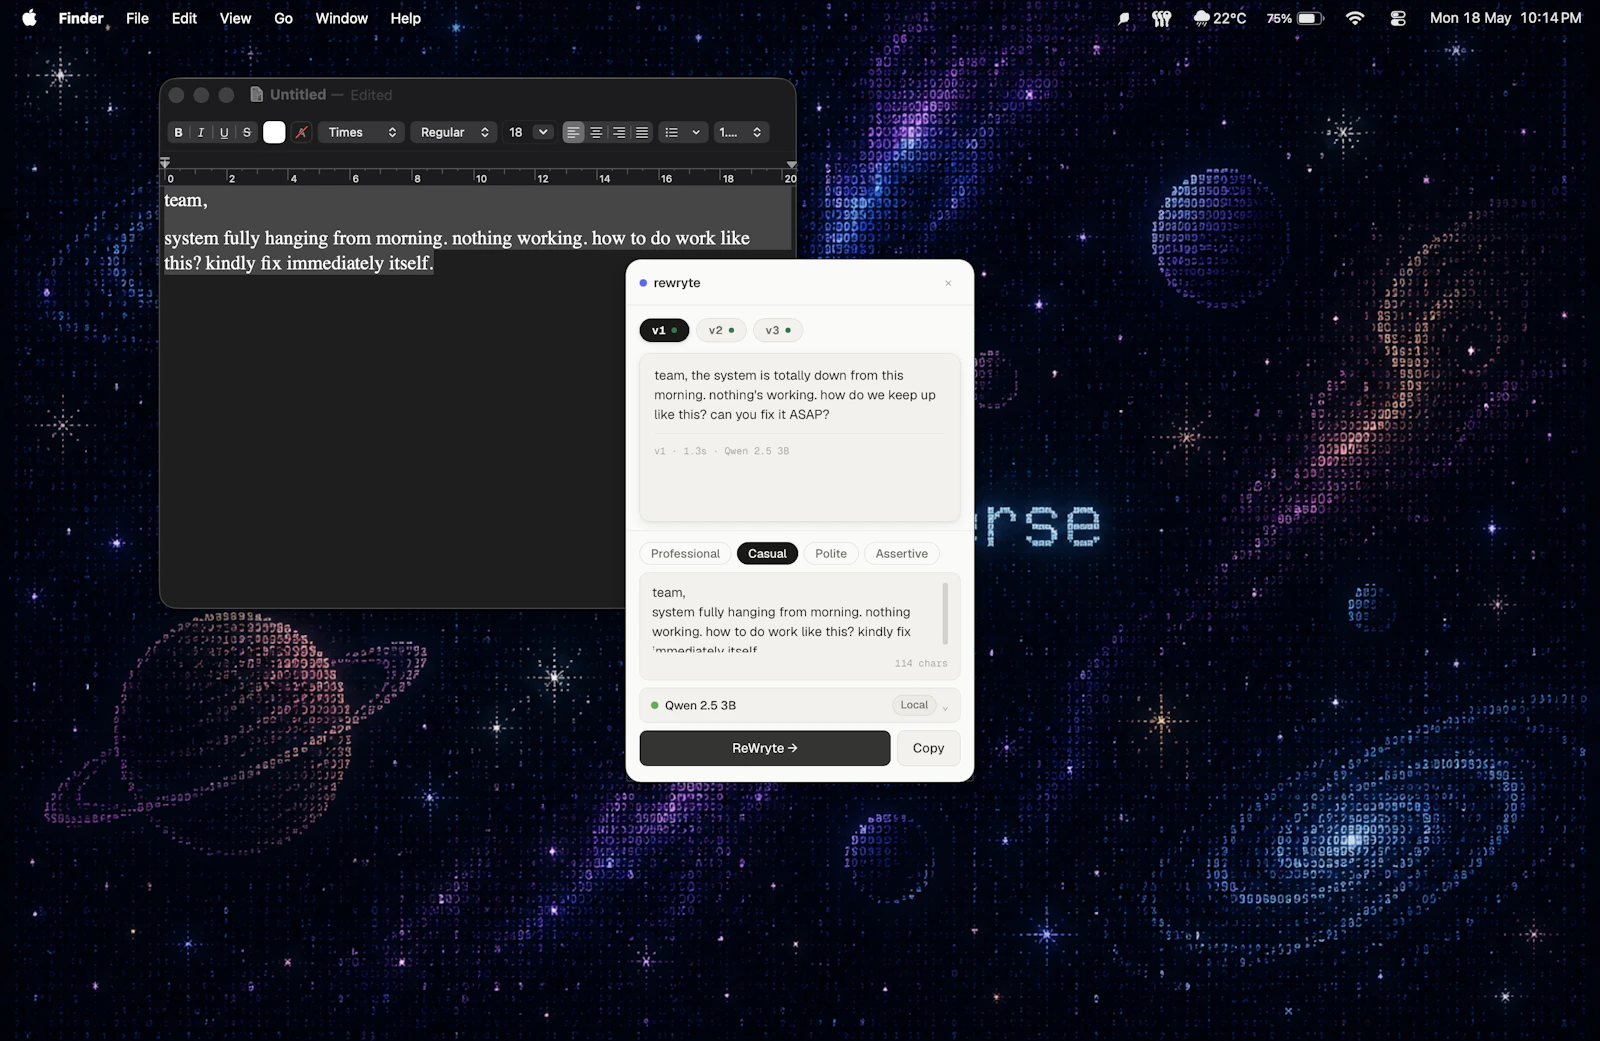Open the Go menu
This screenshot has height=1041, width=1600.
pos(283,18)
